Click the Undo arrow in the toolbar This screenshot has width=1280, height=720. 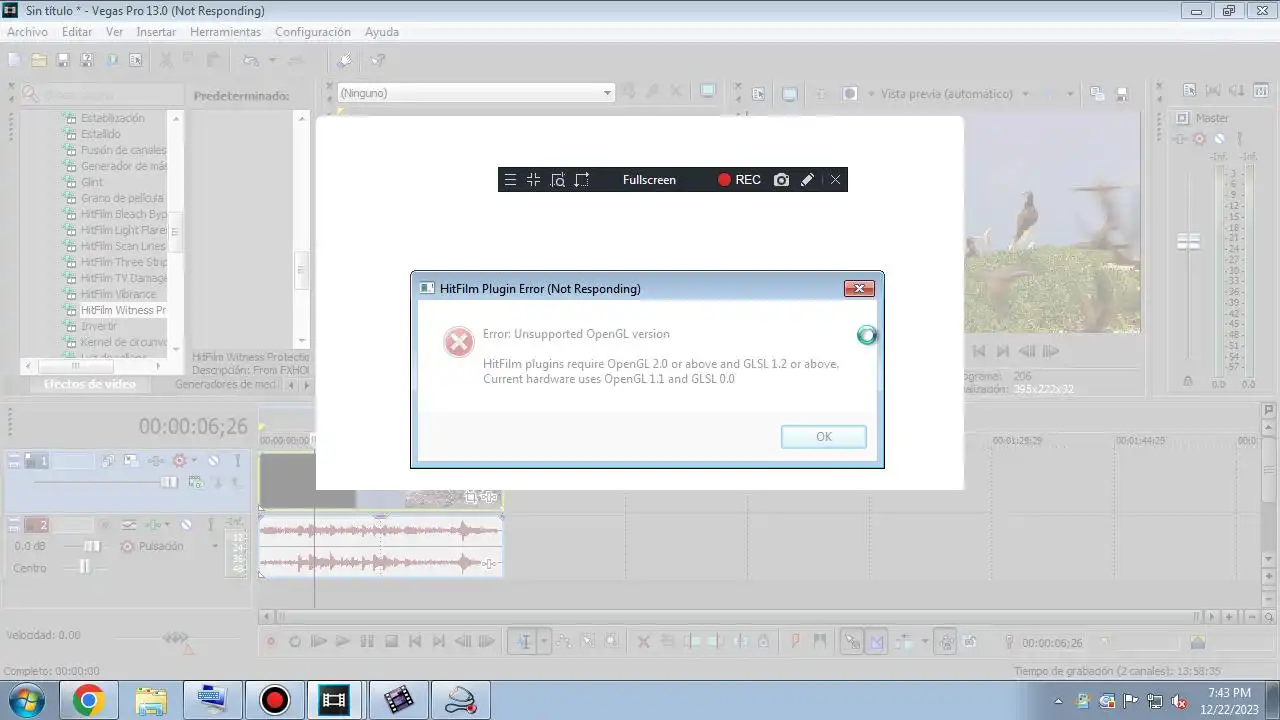(x=251, y=60)
